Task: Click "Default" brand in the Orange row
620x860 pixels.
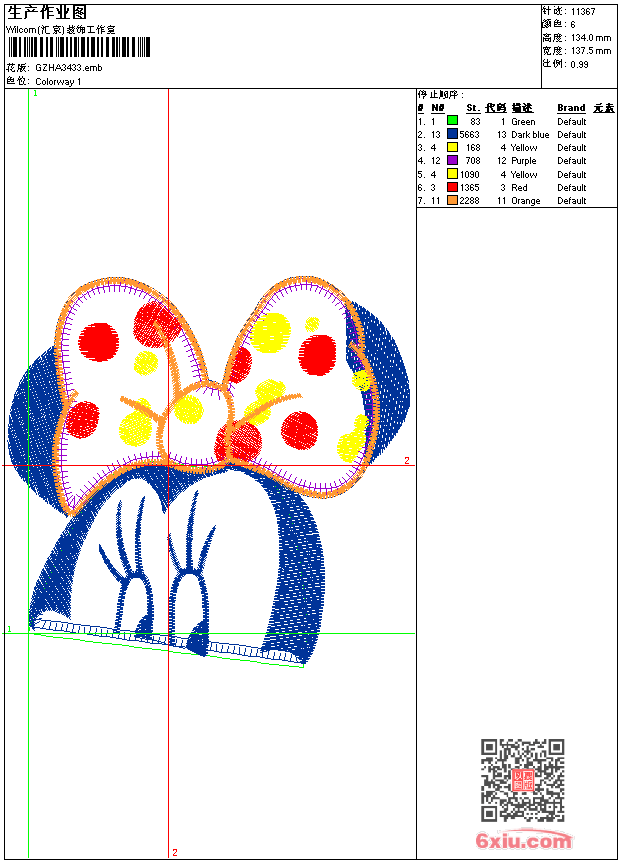Action: pyautogui.click(x=572, y=201)
